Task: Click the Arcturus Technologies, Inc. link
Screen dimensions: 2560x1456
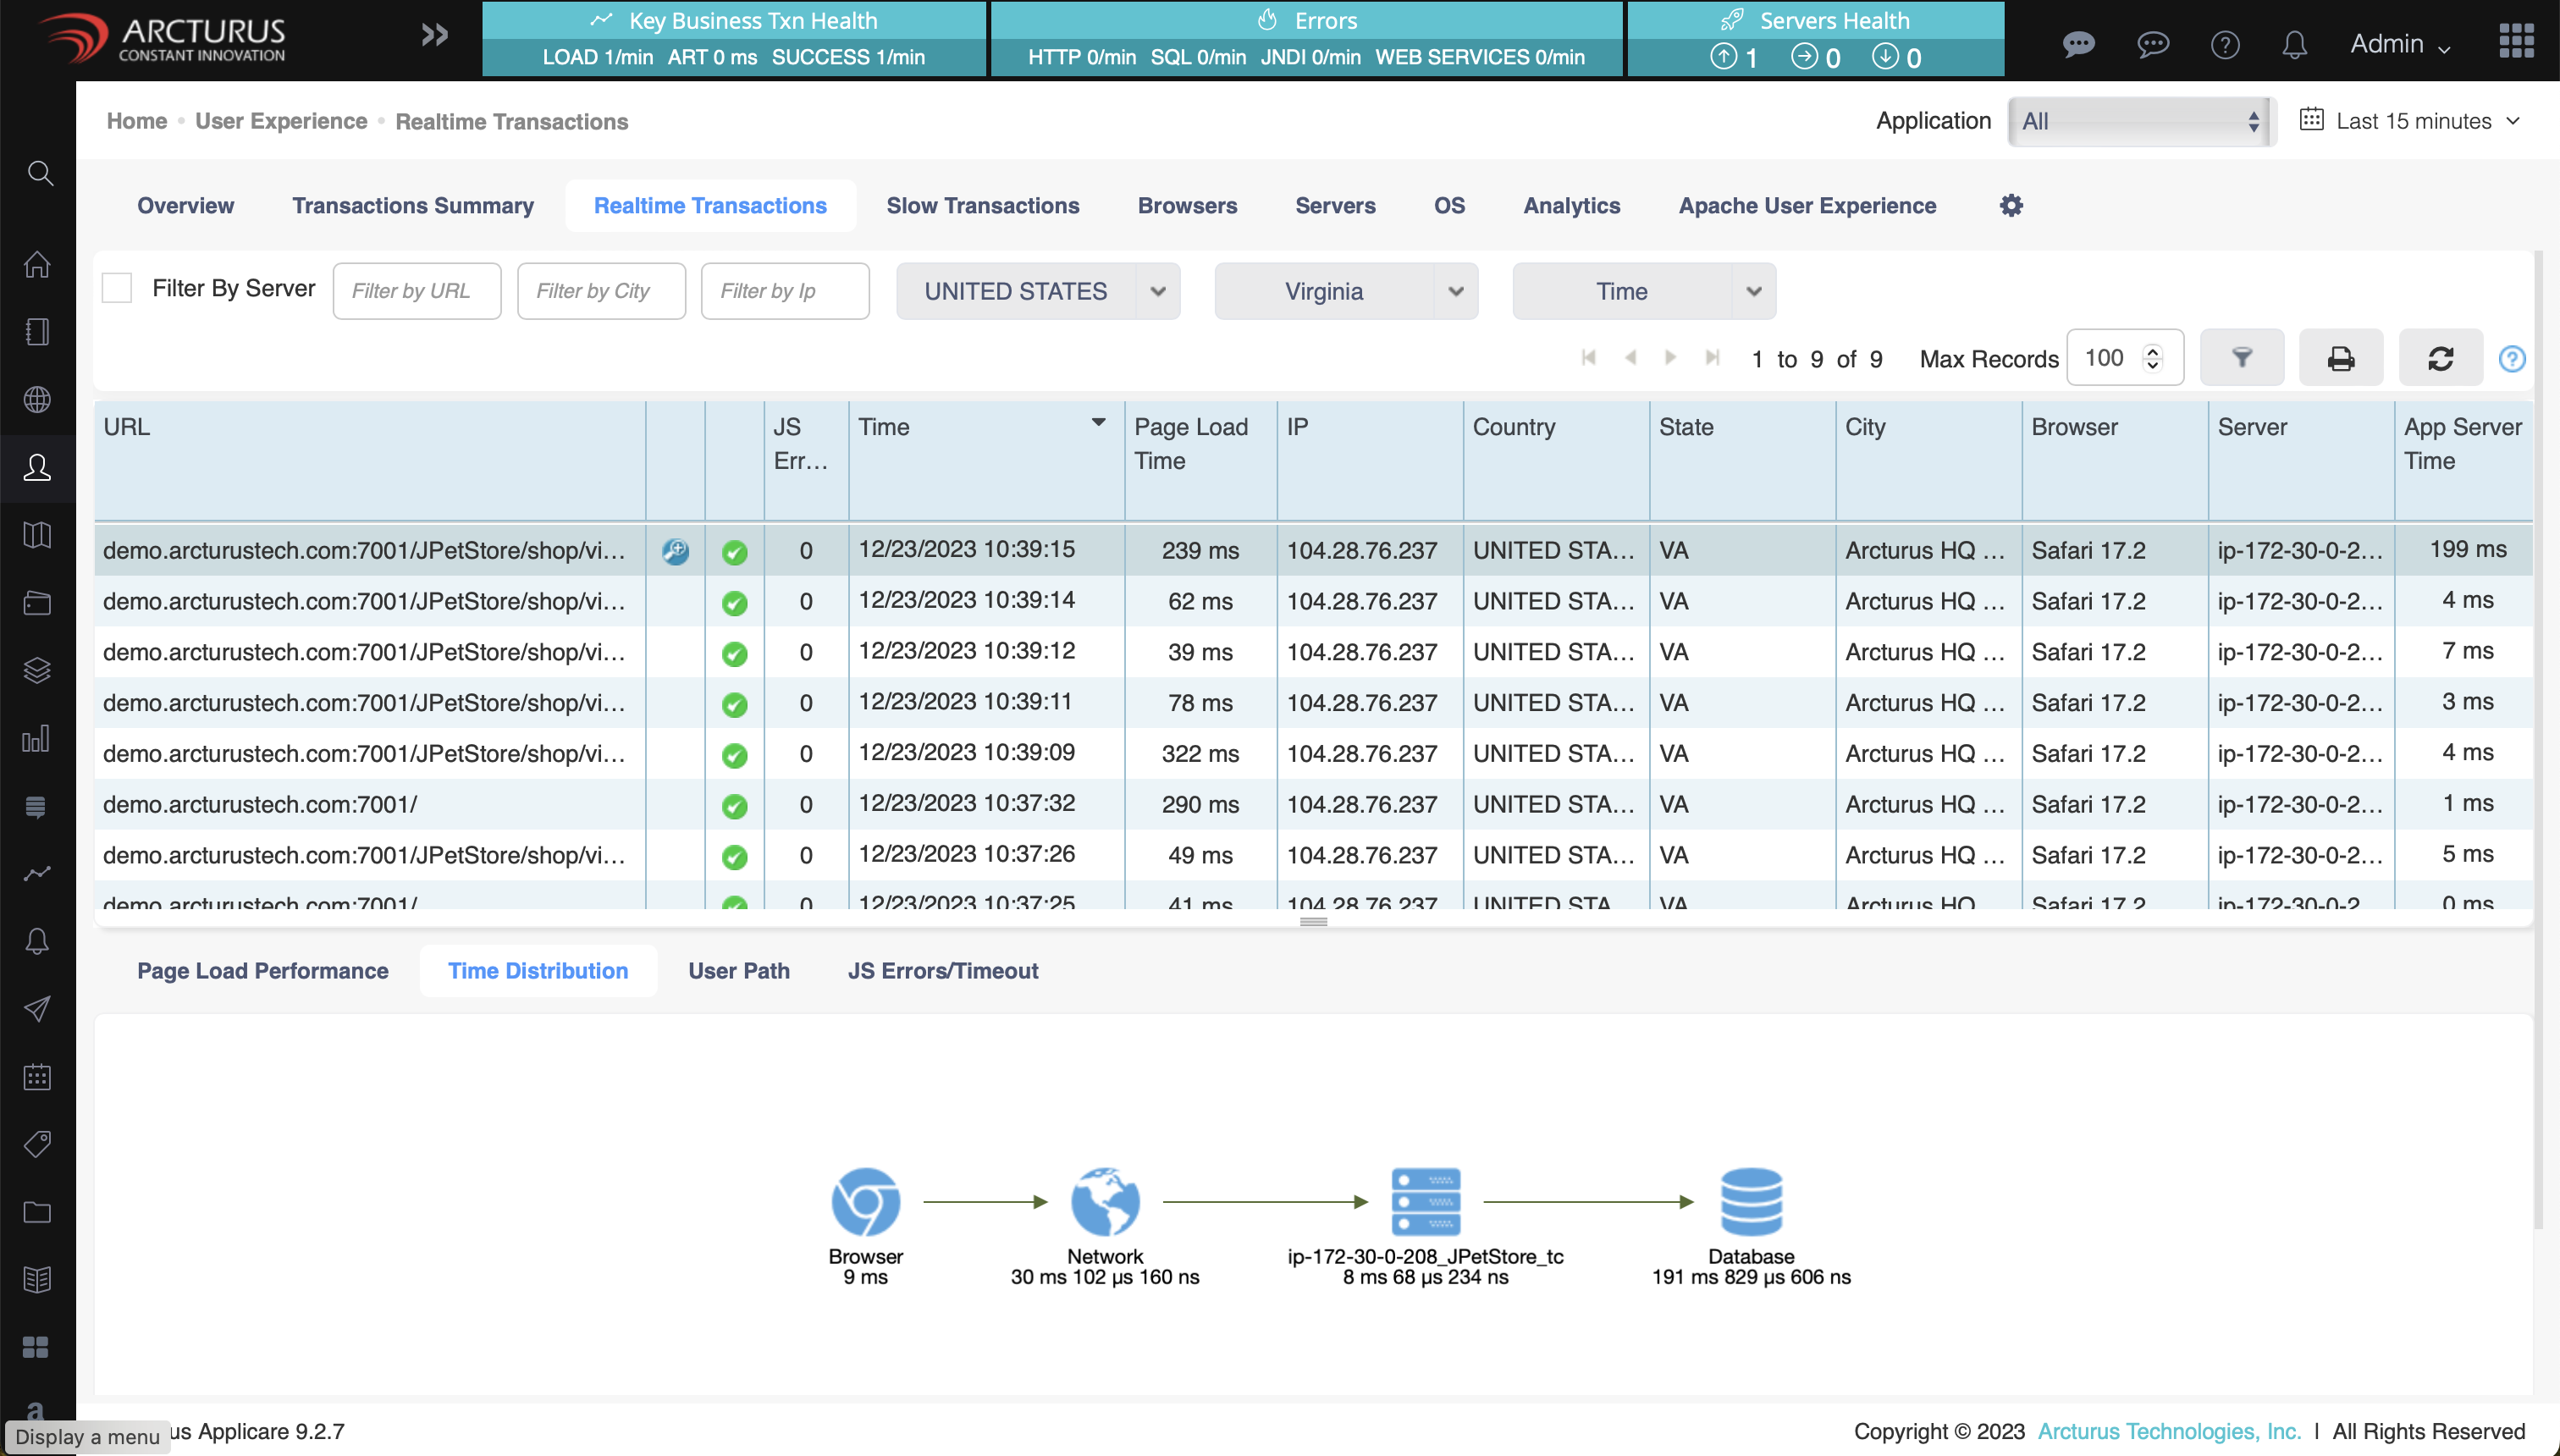Action: coord(2168,1431)
